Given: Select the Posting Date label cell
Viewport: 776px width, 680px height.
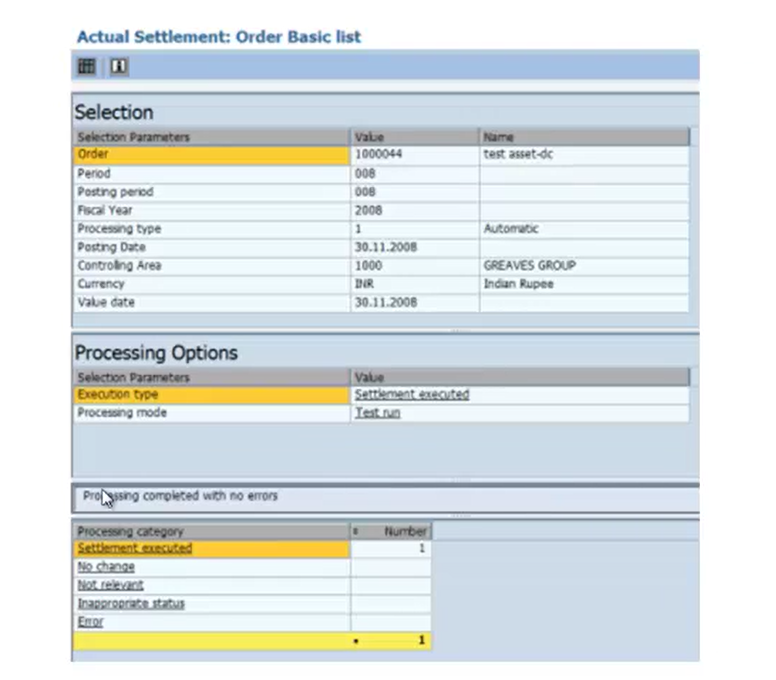Looking at the screenshot, I should [212, 247].
